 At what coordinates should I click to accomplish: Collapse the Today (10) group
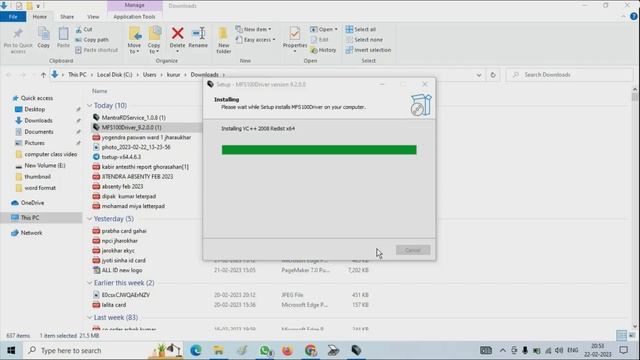click(x=89, y=106)
